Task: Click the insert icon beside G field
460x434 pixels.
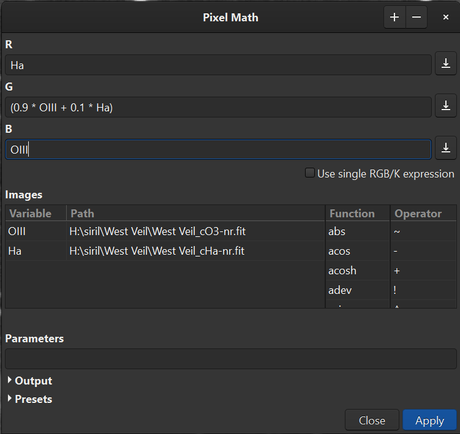Action: tap(446, 106)
